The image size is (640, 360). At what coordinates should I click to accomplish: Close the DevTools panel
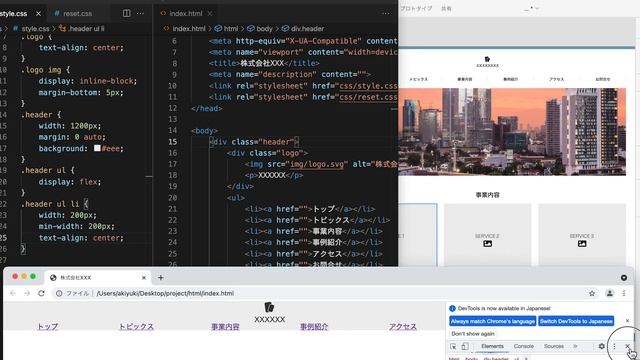click(627, 346)
